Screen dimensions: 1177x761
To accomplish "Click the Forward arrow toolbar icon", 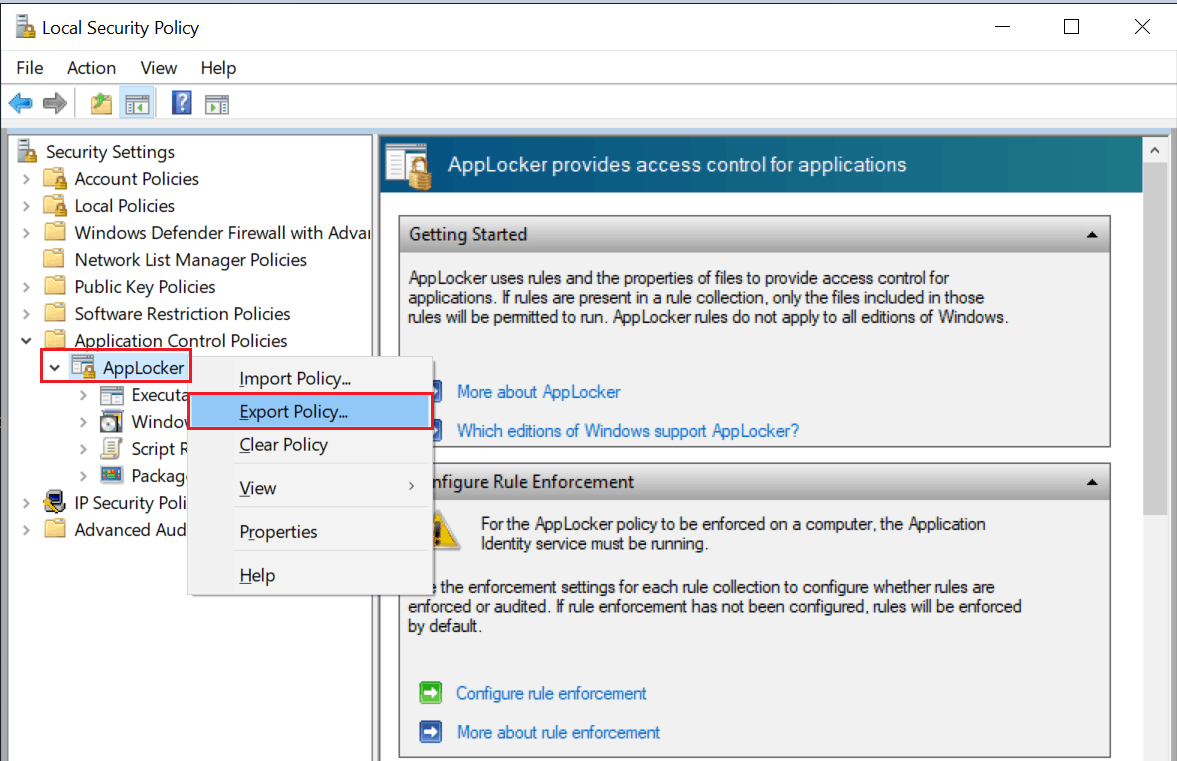I will point(55,103).
